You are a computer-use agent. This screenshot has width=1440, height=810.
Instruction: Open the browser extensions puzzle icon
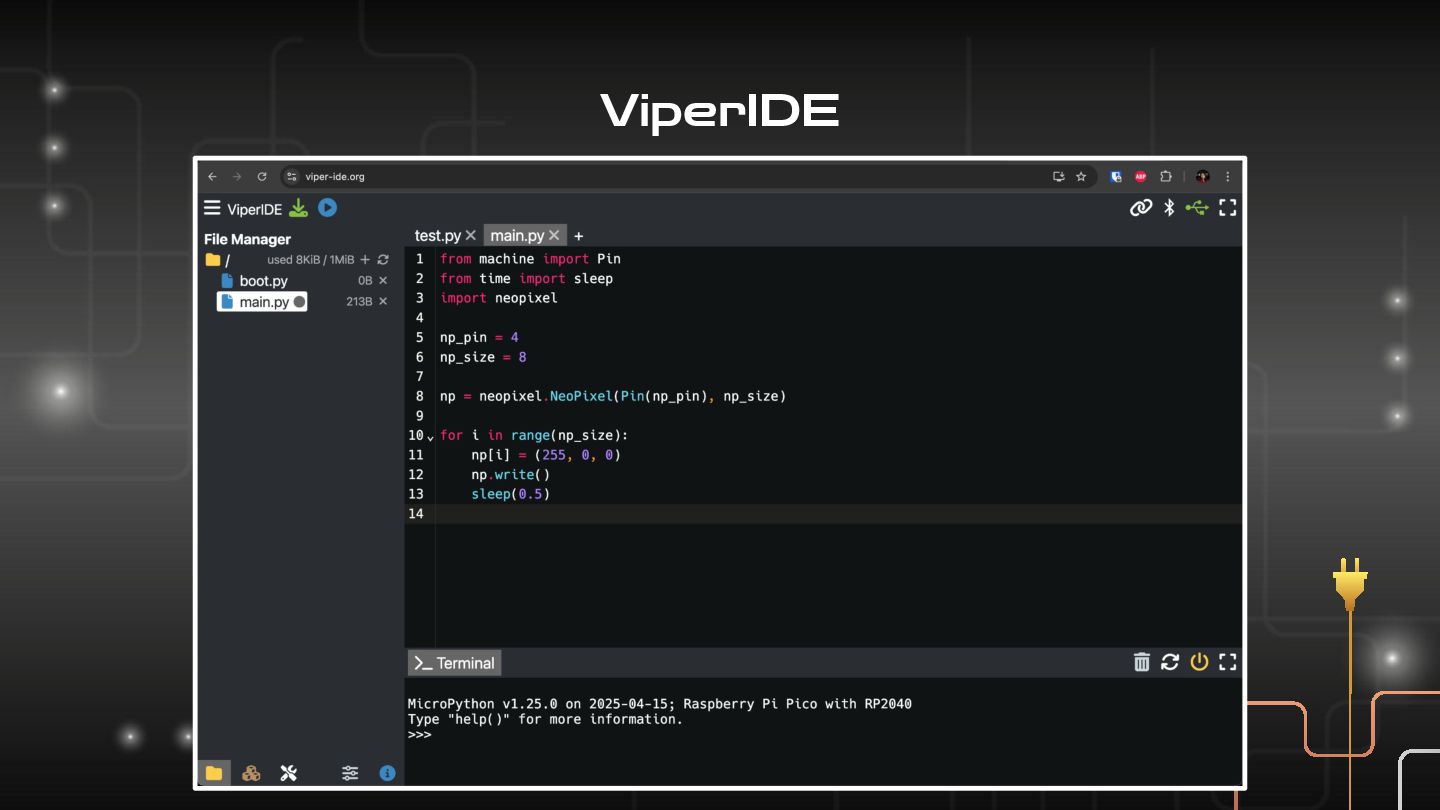coord(1166,177)
